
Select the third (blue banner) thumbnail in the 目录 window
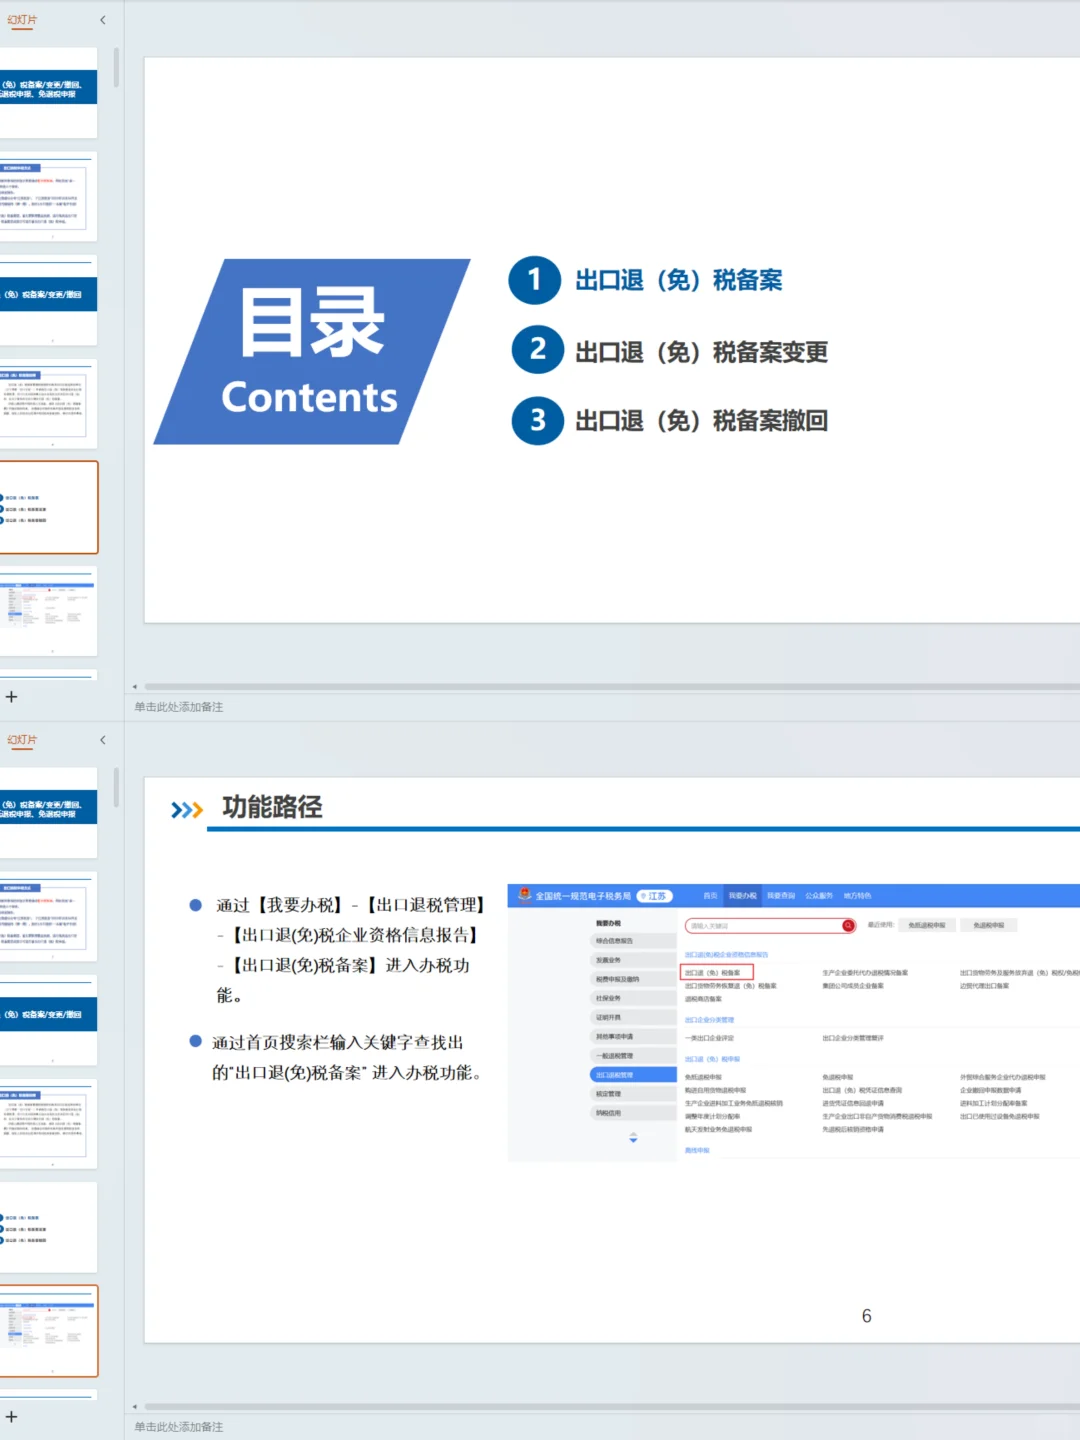[48, 301]
